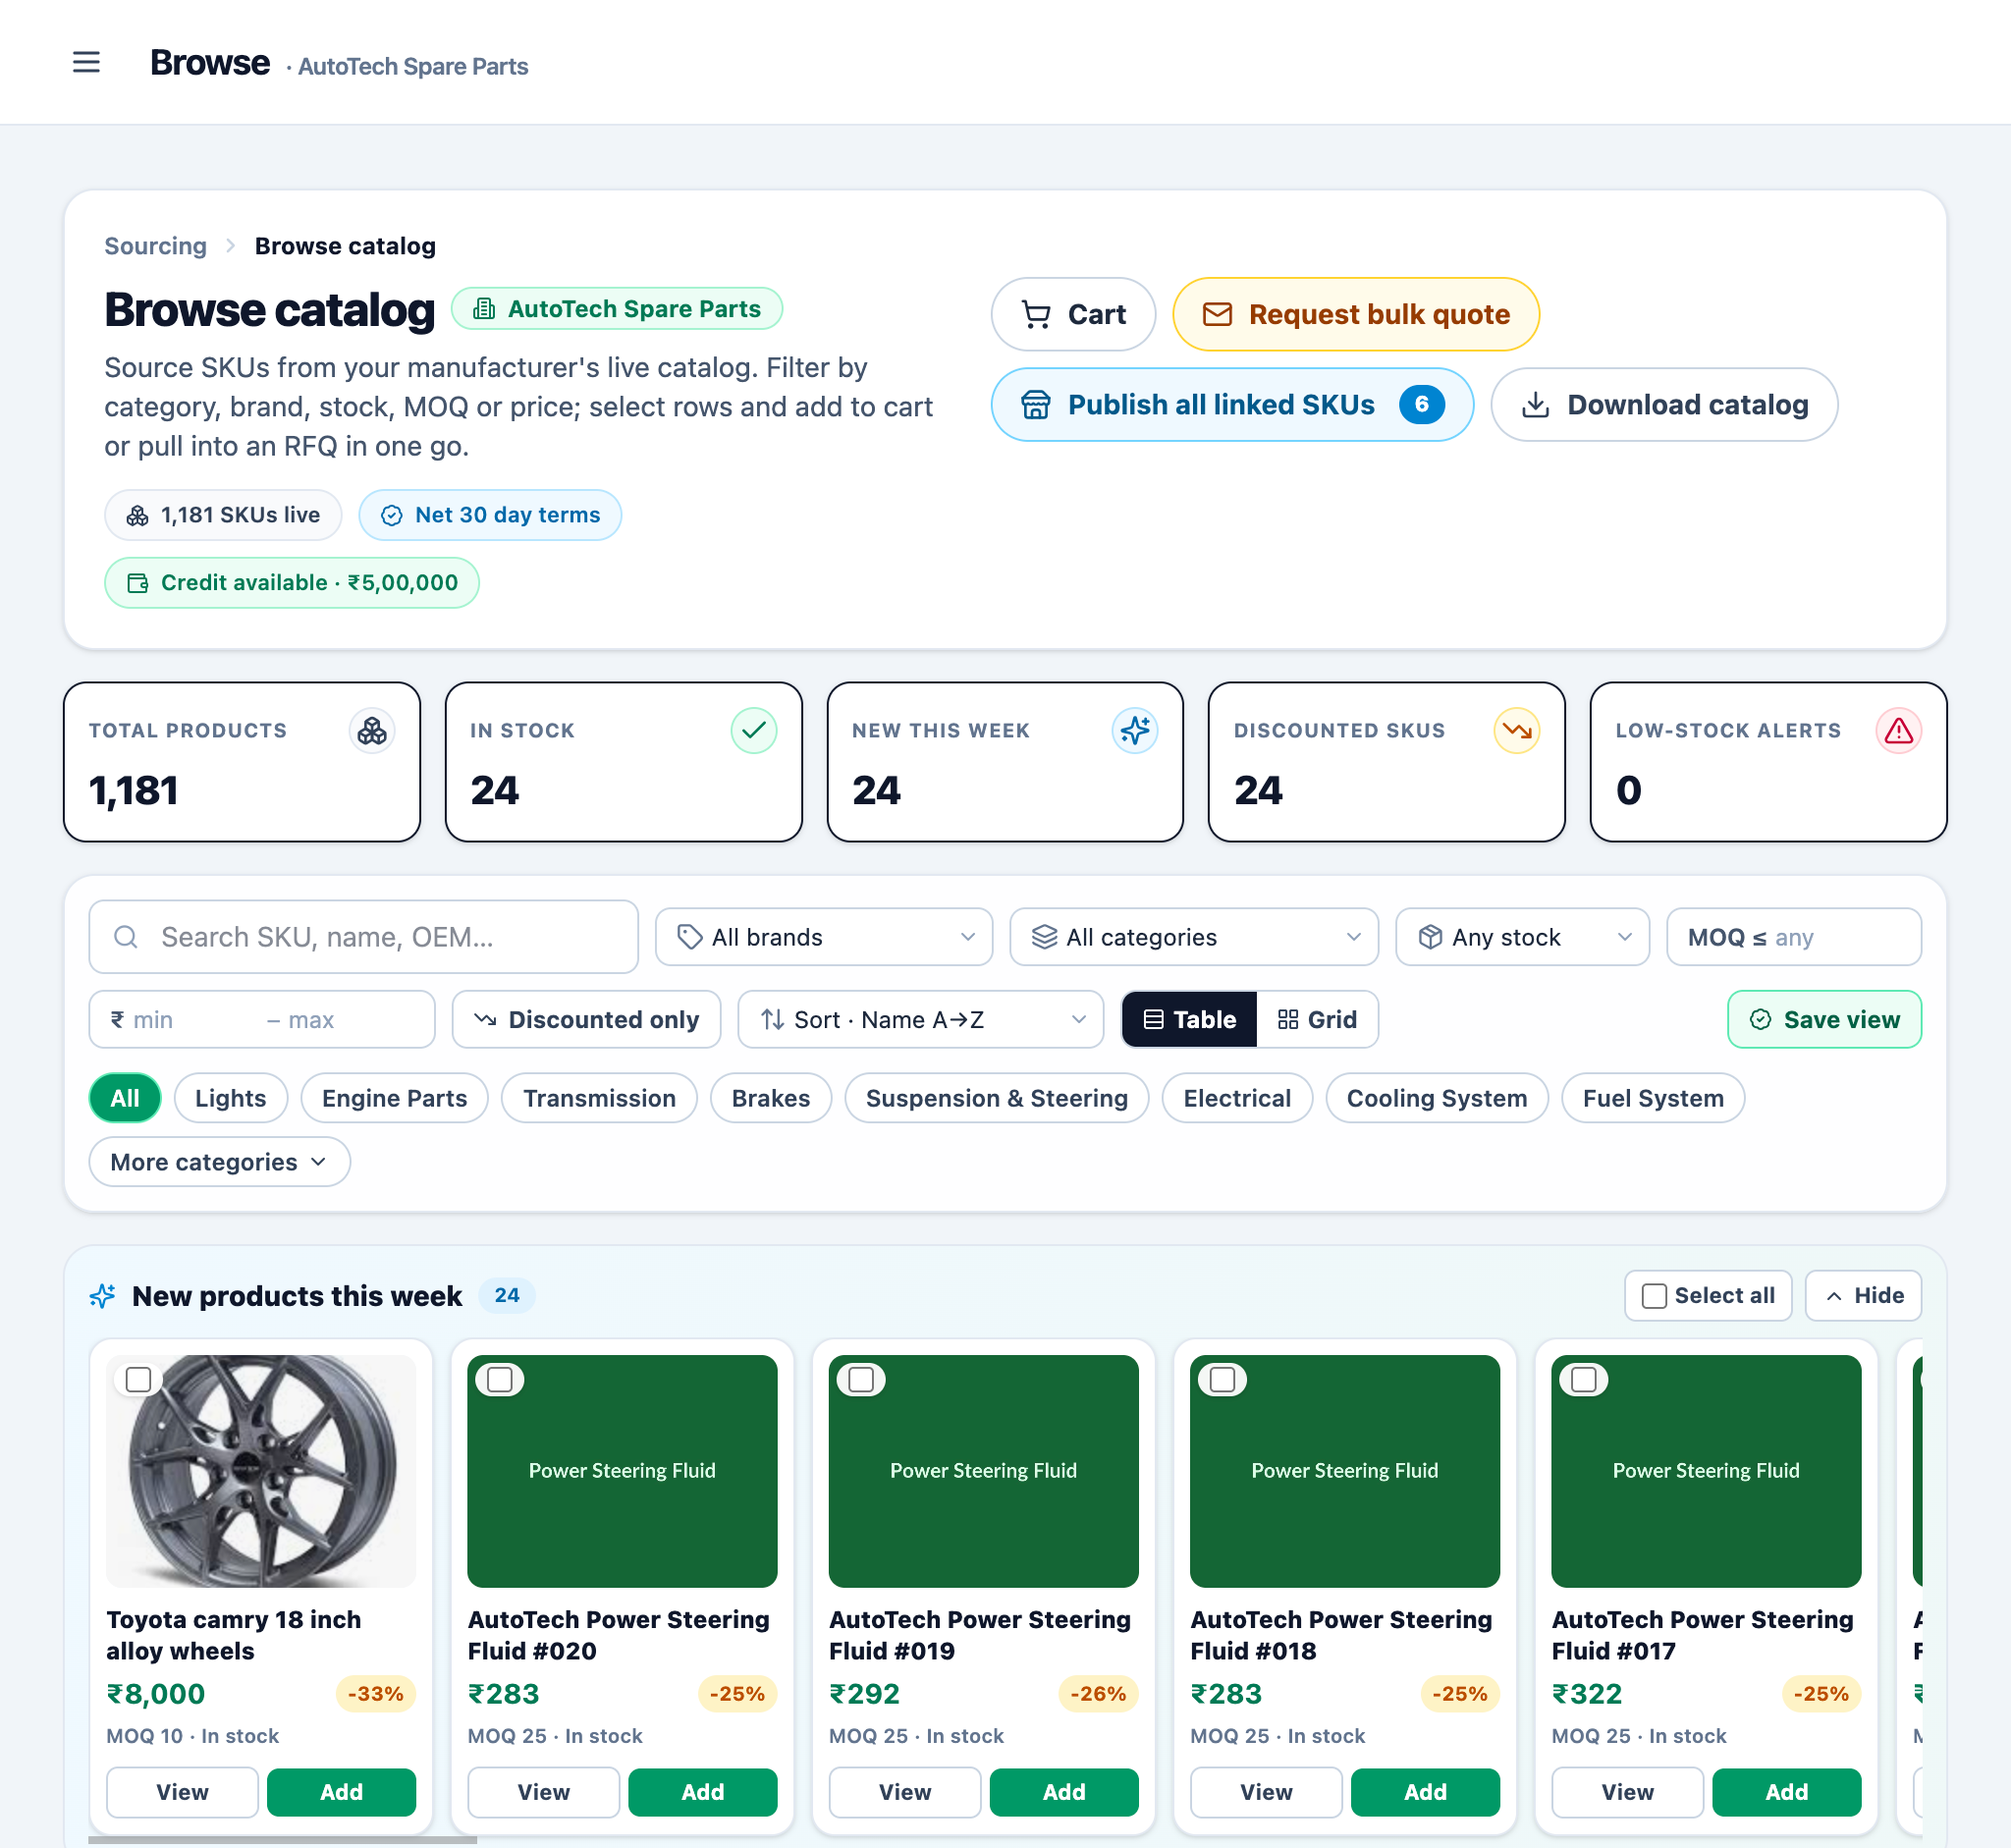Viewport: 2011px width, 1848px height.
Task: Click the 24 count badge beside New products
Action: coord(507,1296)
